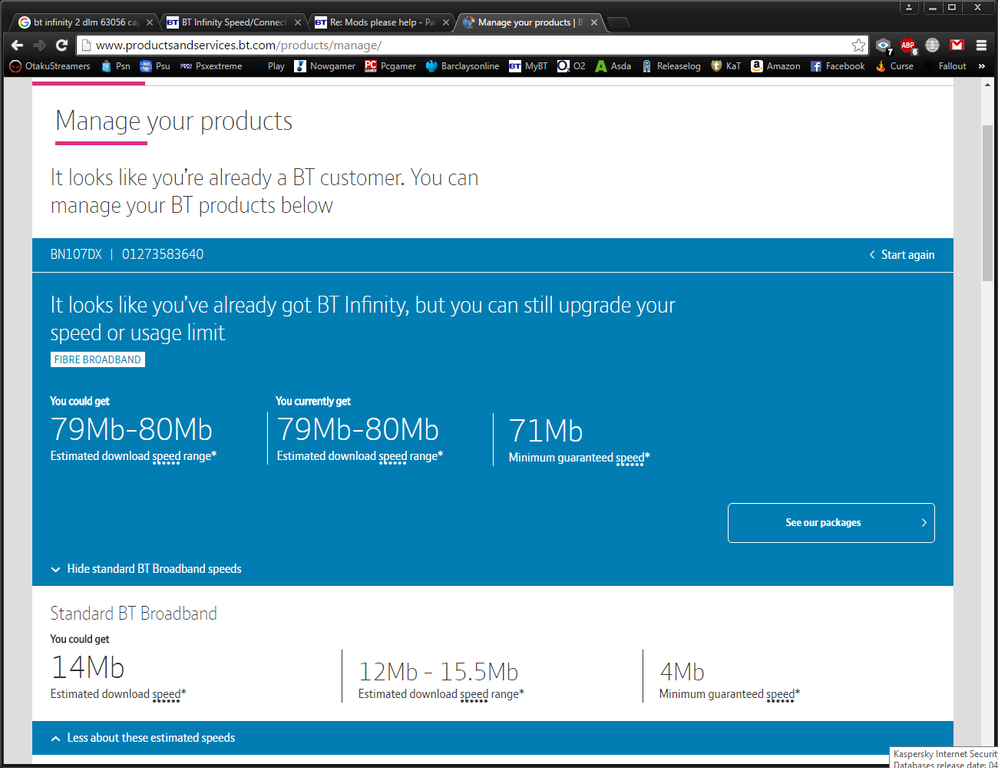Click the eye extension icon in toolbar
Screen dimensions: 998x768
(x=883, y=46)
